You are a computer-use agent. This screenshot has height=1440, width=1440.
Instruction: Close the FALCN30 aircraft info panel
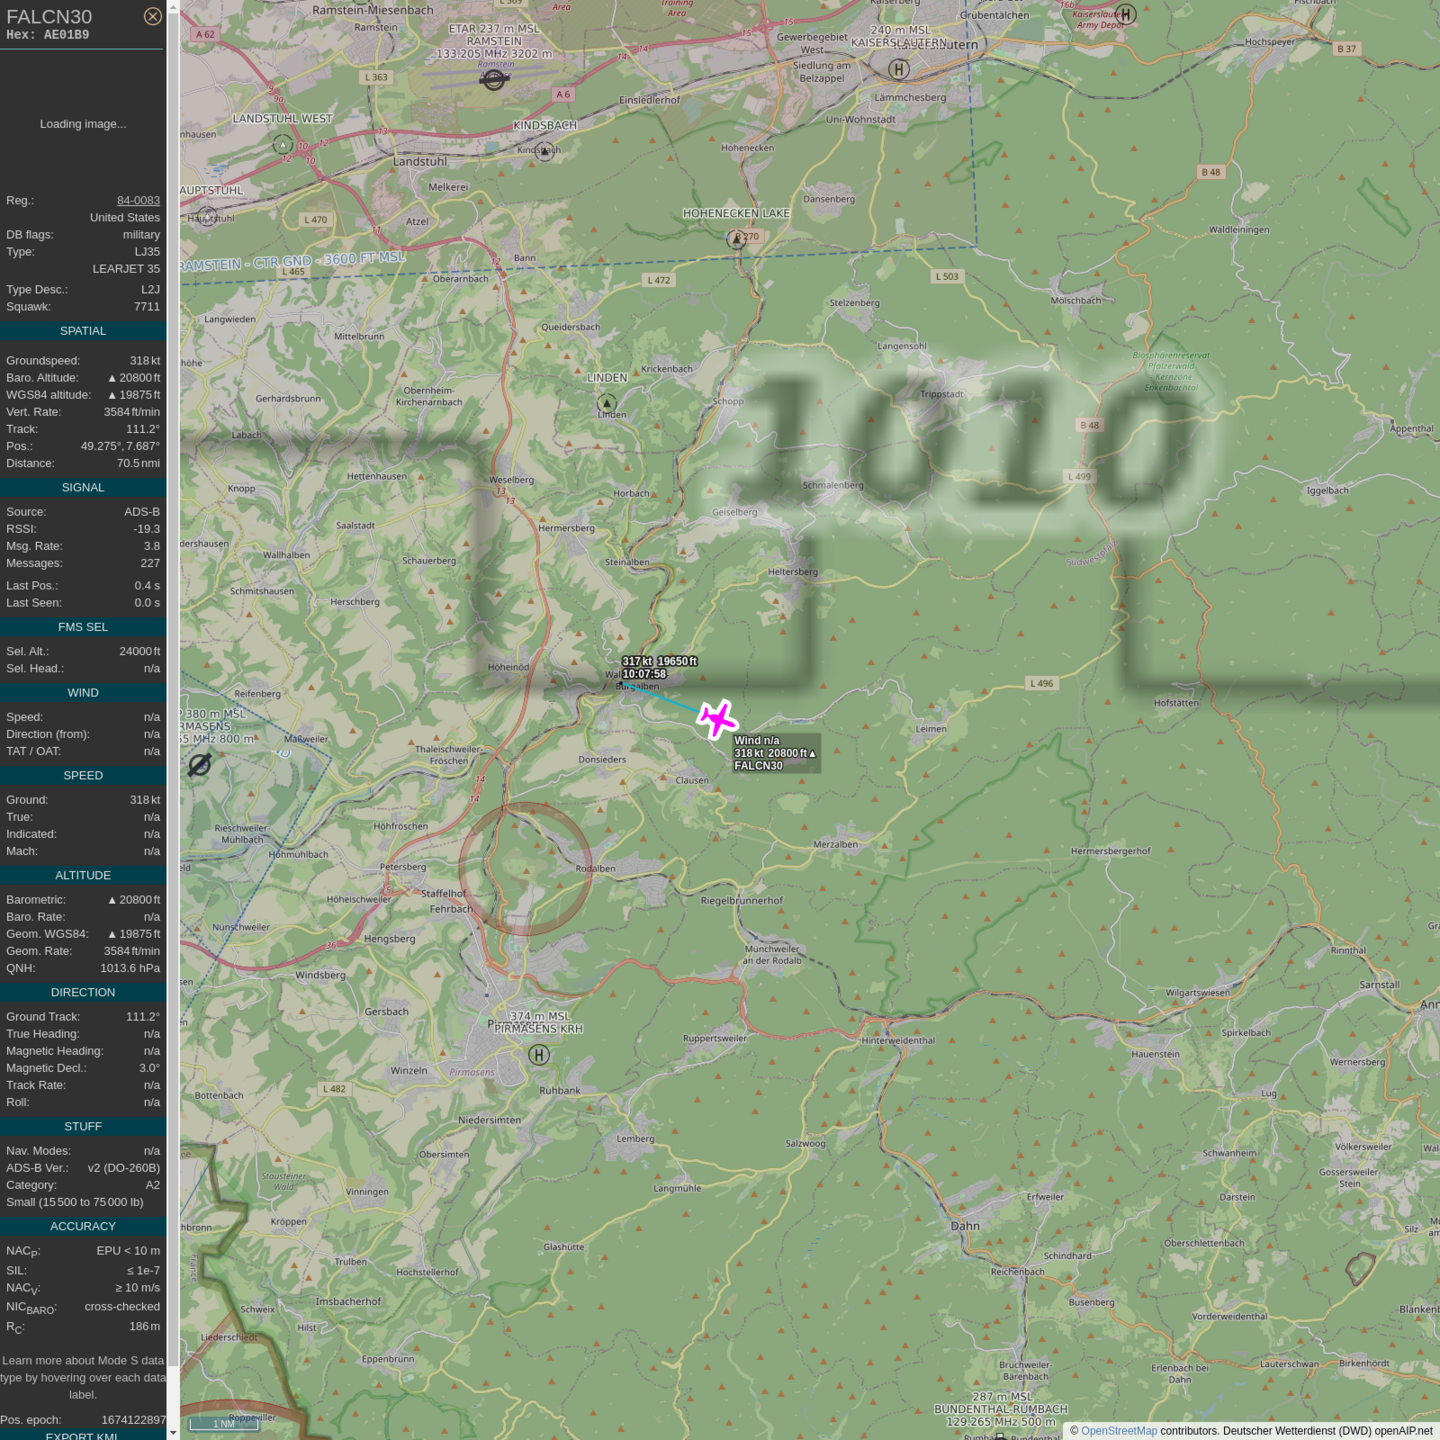coord(152,16)
